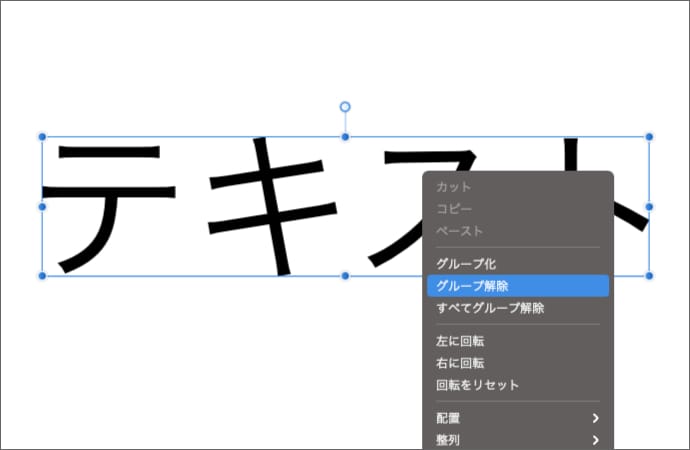This screenshot has height=450, width=690.
Task: Click the greyed-out カット menu entry
Action: 453,187
